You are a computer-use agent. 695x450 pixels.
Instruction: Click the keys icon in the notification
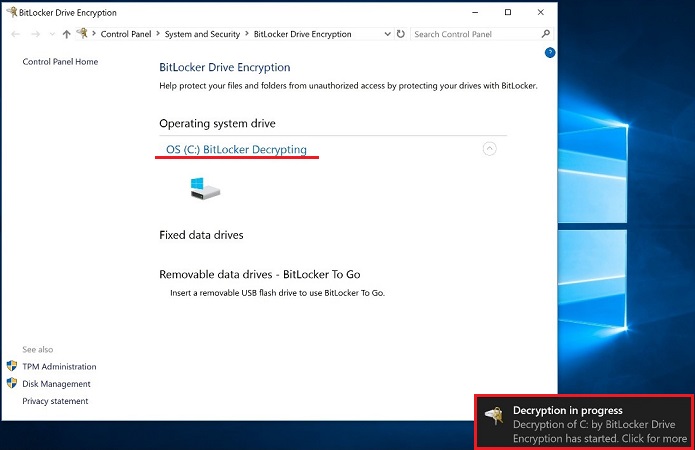(494, 416)
